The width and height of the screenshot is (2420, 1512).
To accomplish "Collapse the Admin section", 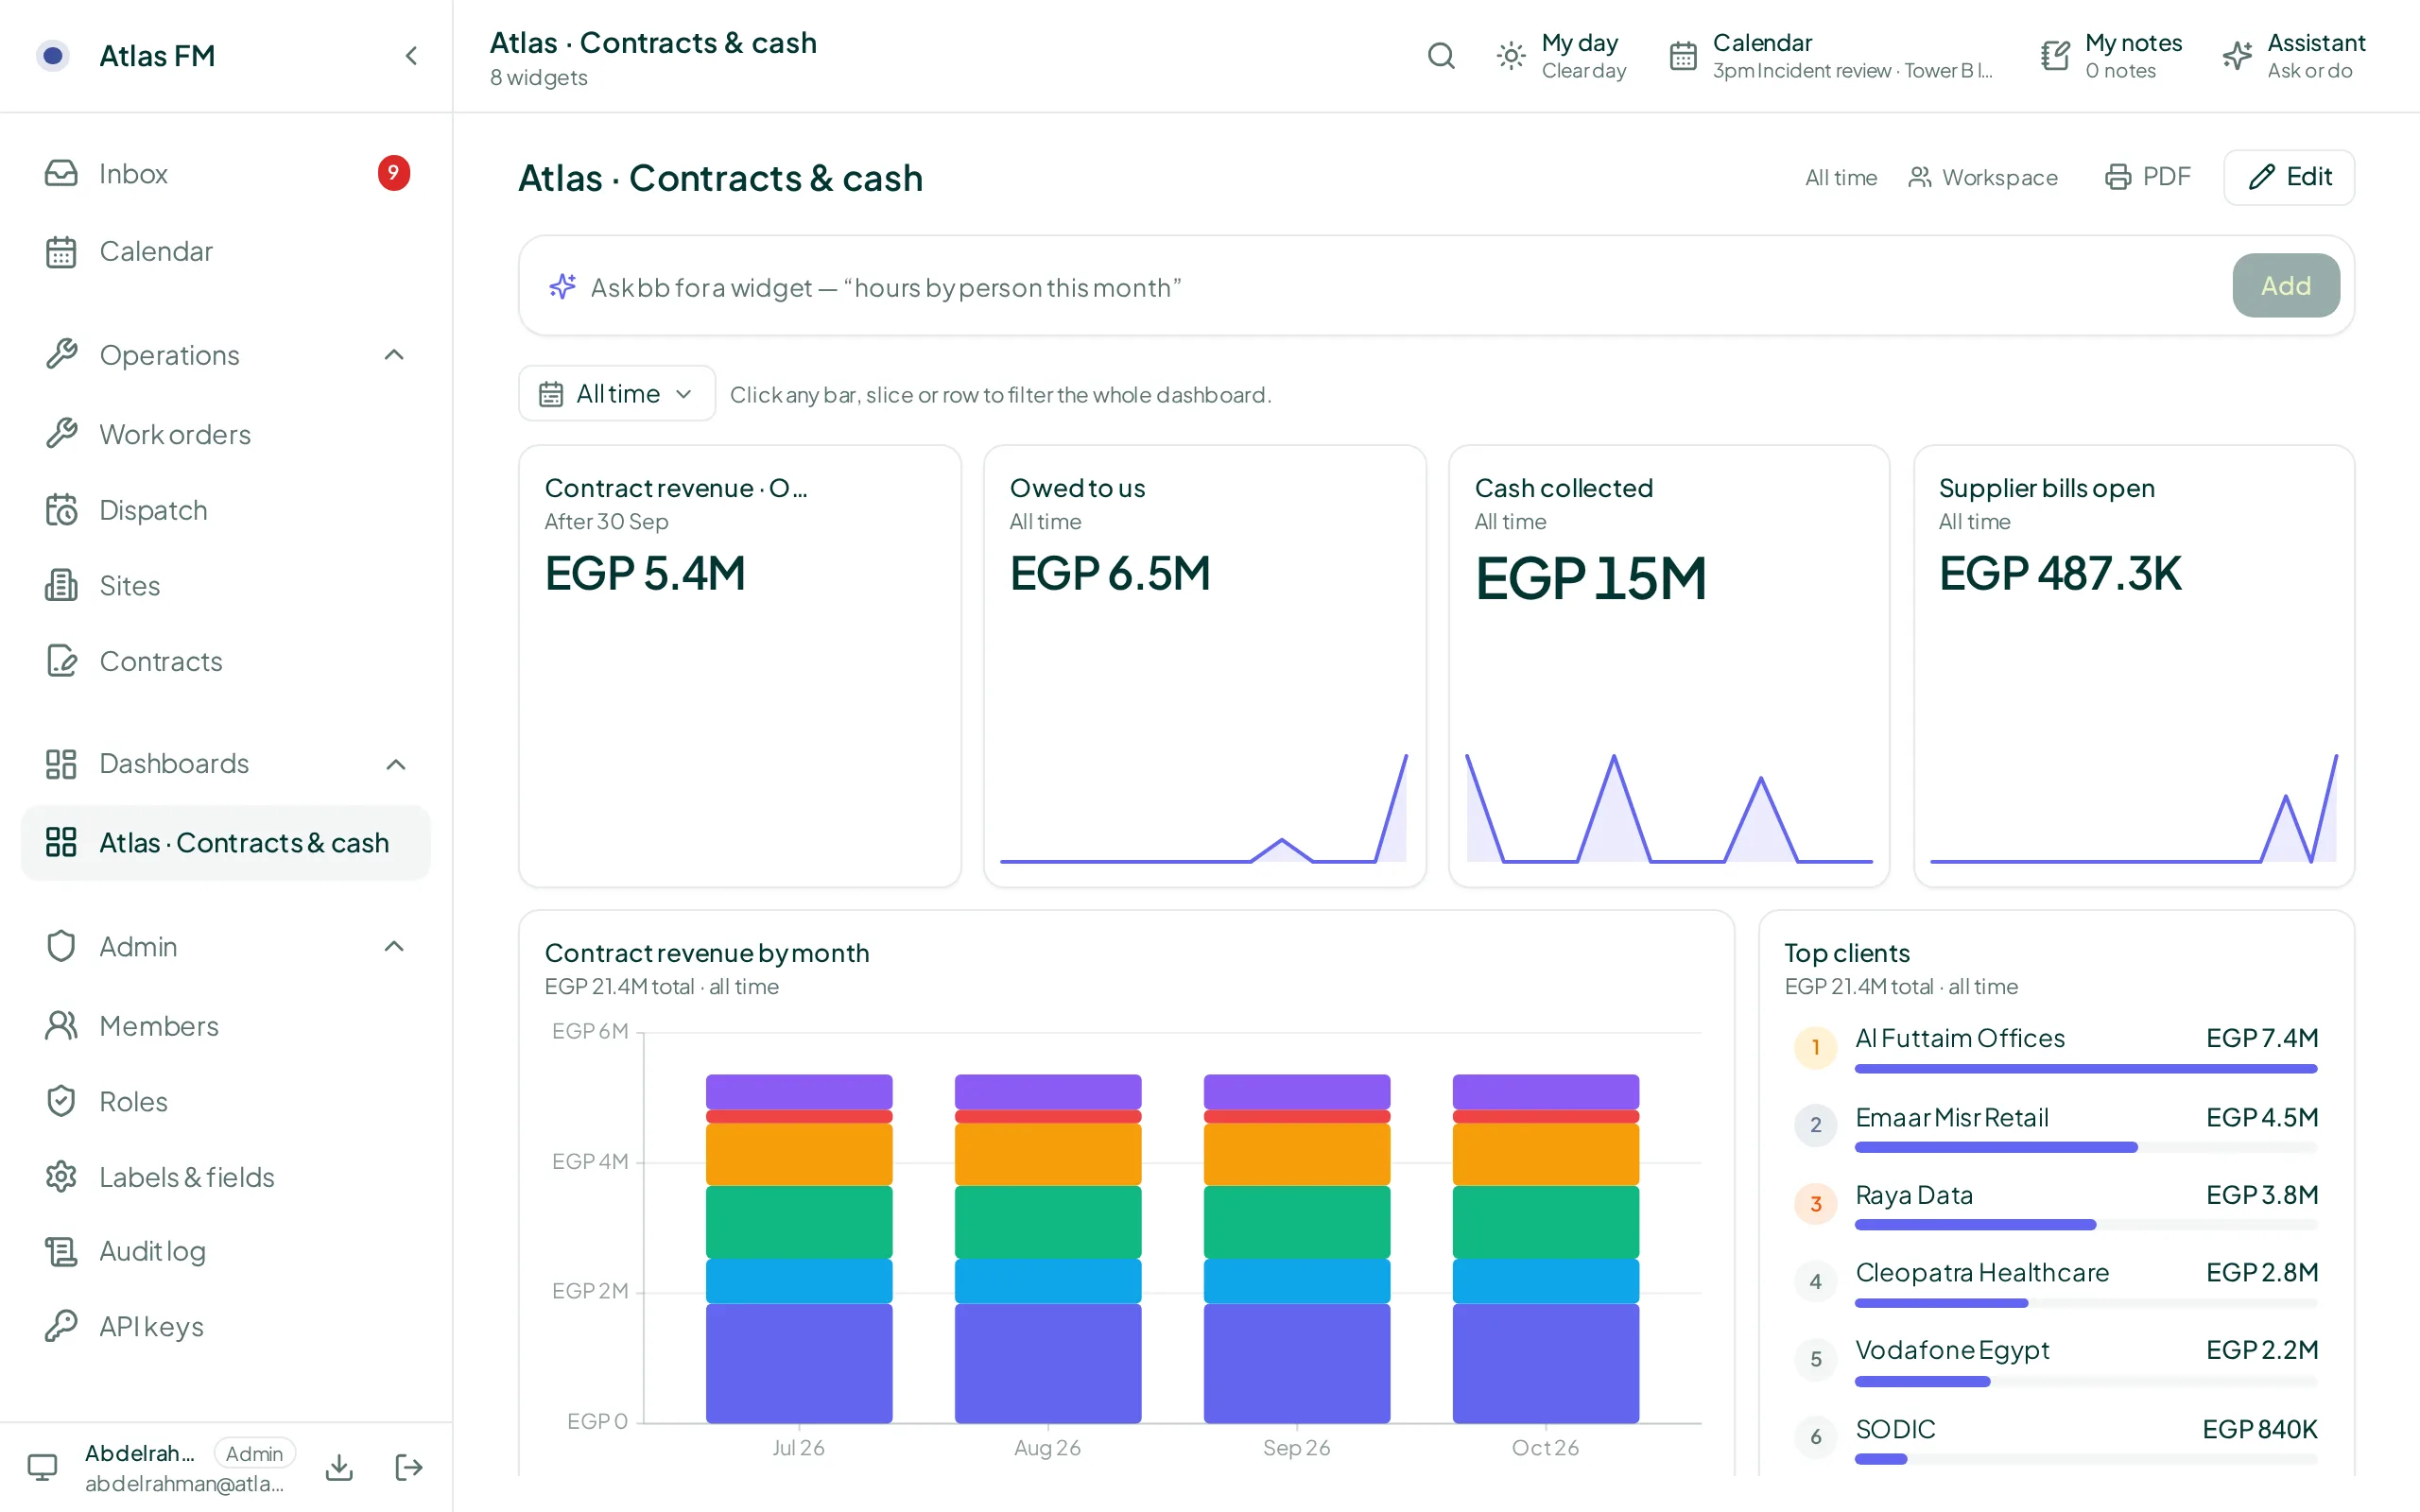I will tap(394, 946).
